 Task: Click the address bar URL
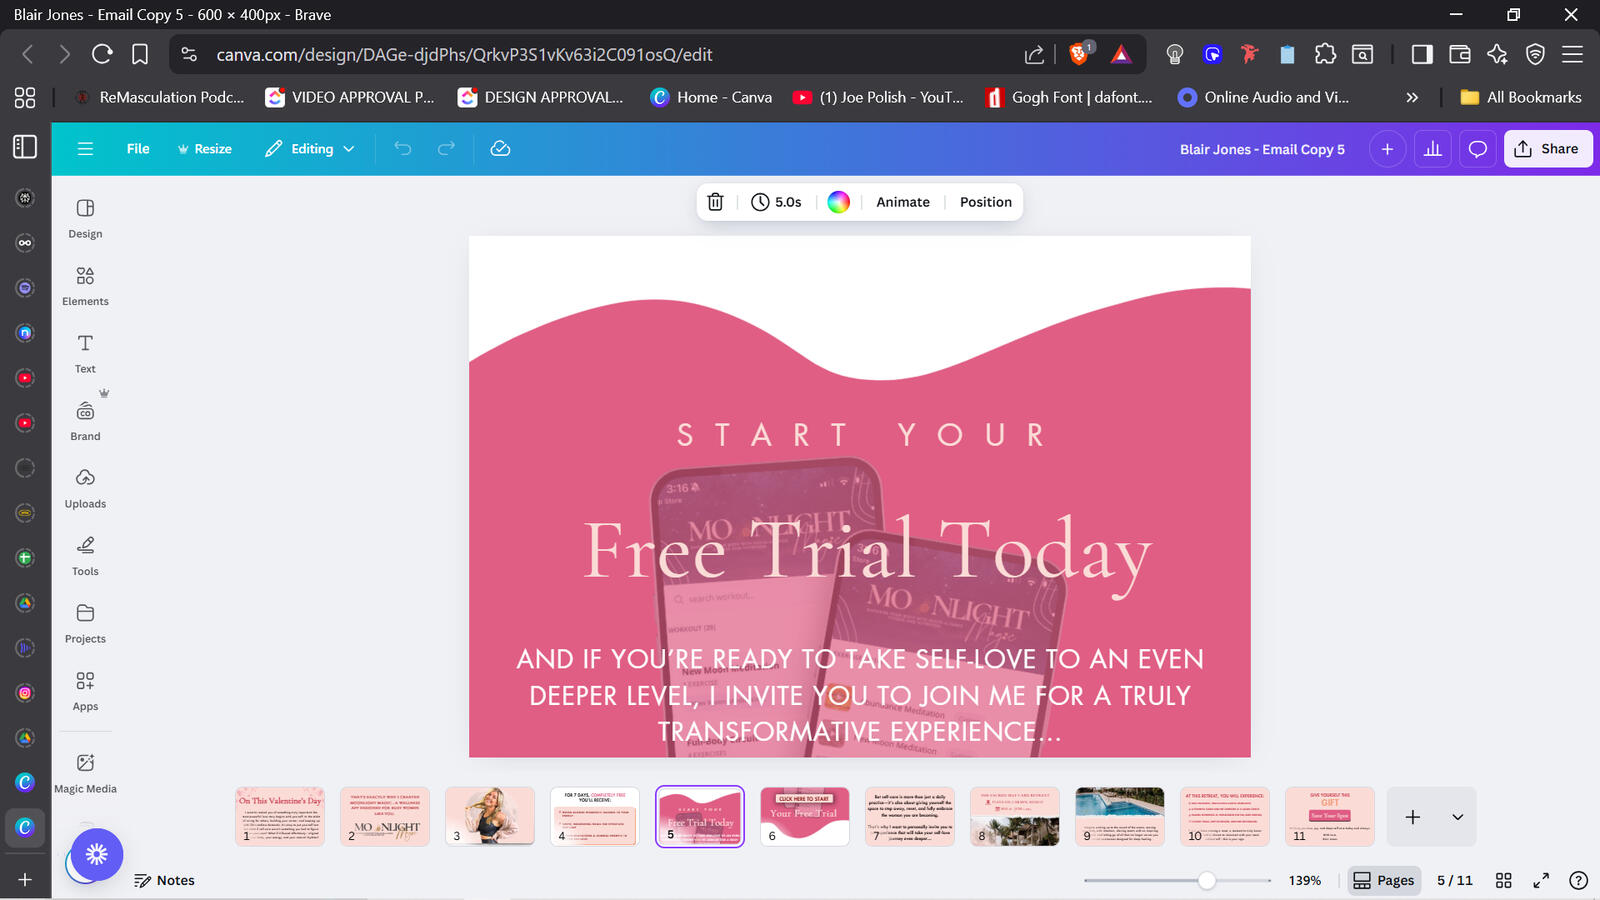point(465,54)
